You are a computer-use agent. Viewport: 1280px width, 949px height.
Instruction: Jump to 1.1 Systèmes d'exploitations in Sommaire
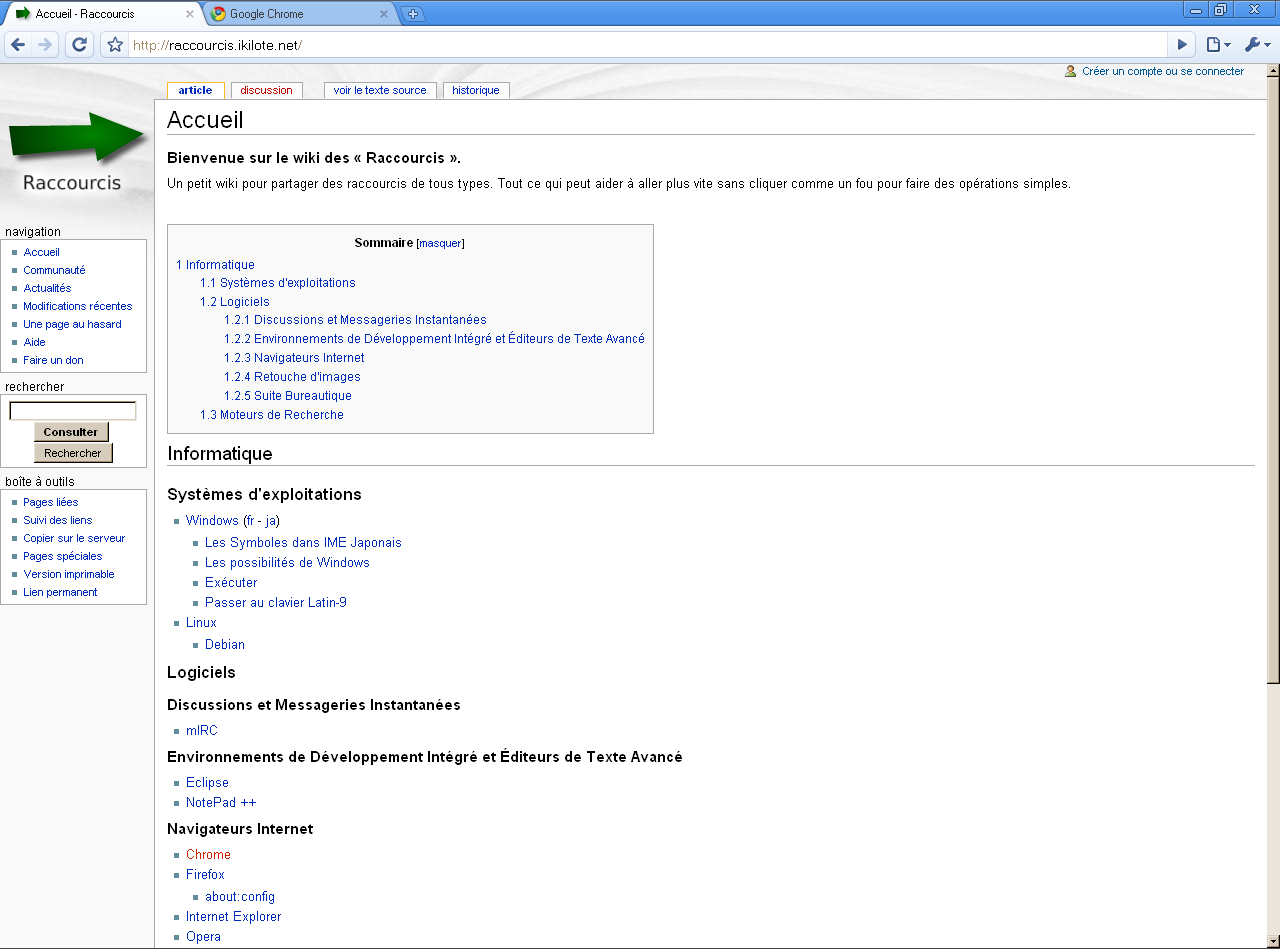tap(277, 283)
